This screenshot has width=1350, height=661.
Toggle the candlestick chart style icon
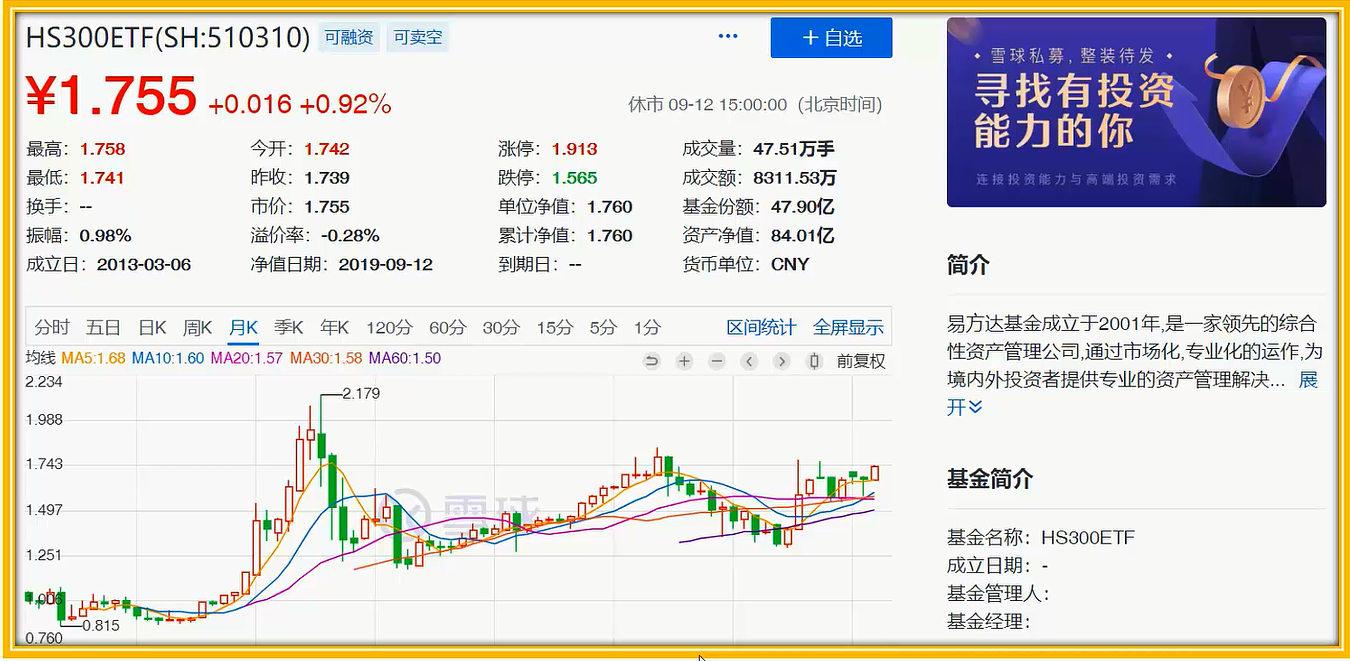[815, 361]
